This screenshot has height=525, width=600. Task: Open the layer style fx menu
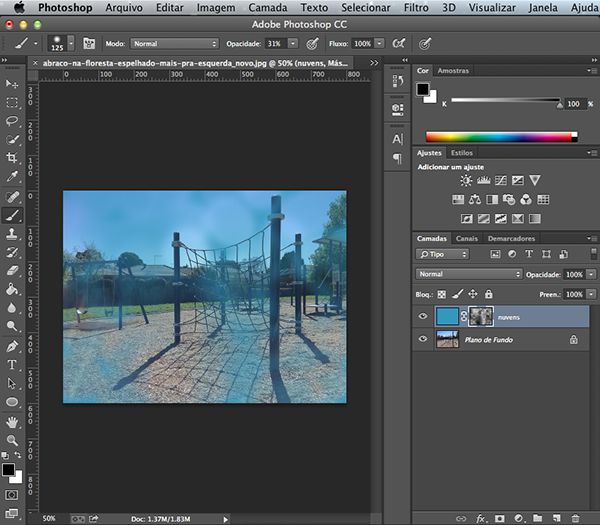point(481,519)
